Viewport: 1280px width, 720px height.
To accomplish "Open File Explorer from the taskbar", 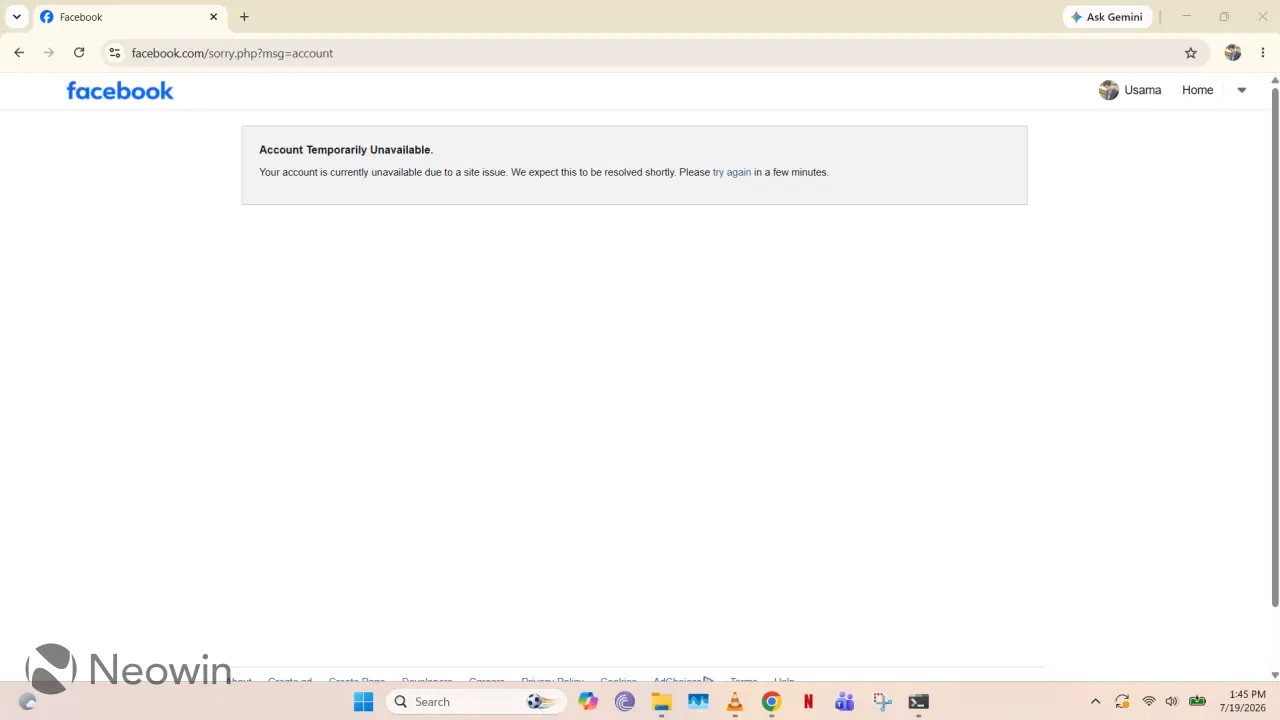I will 661,702.
